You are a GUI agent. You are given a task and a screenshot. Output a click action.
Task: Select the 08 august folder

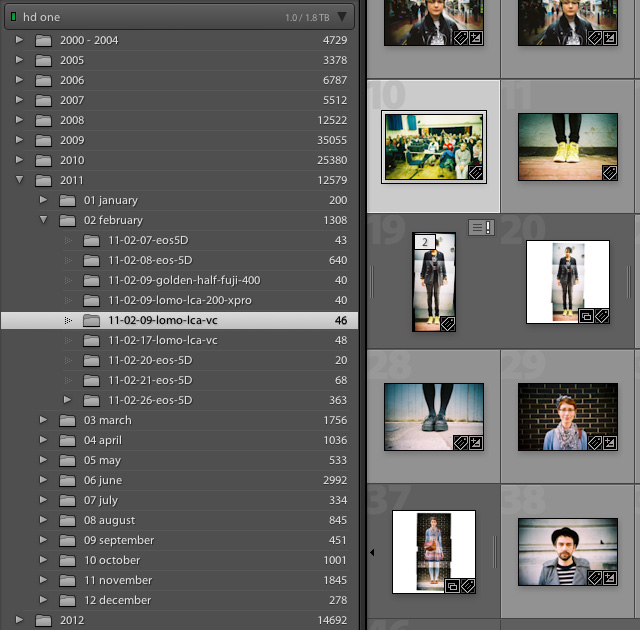pyautogui.click(x=180, y=520)
